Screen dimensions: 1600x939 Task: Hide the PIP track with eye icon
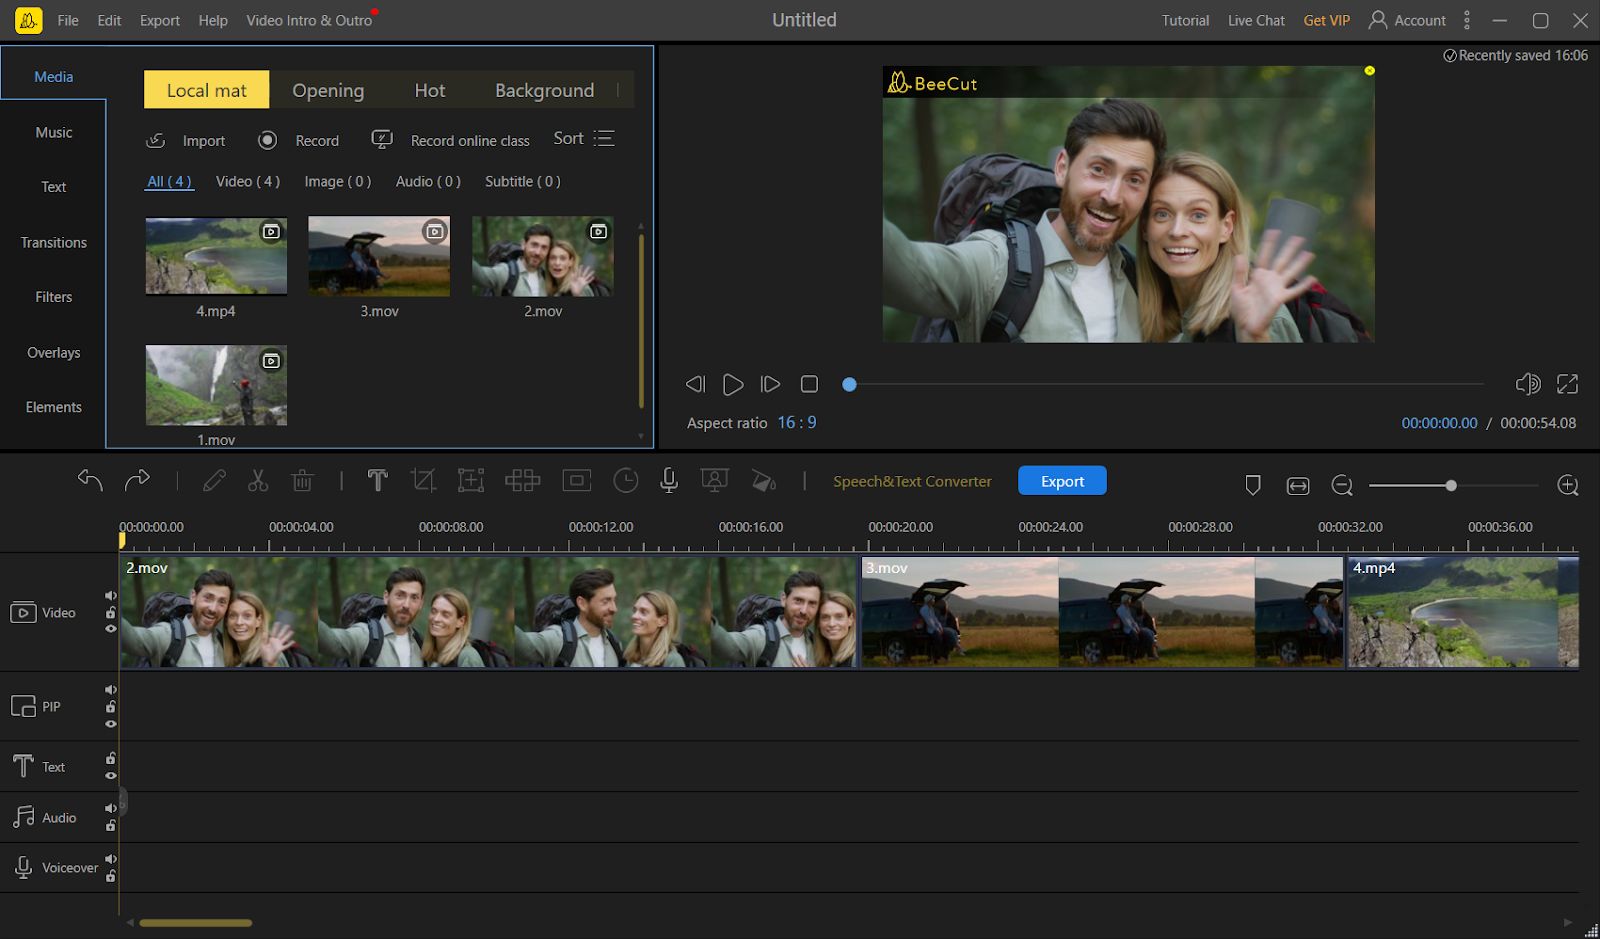pos(111,724)
